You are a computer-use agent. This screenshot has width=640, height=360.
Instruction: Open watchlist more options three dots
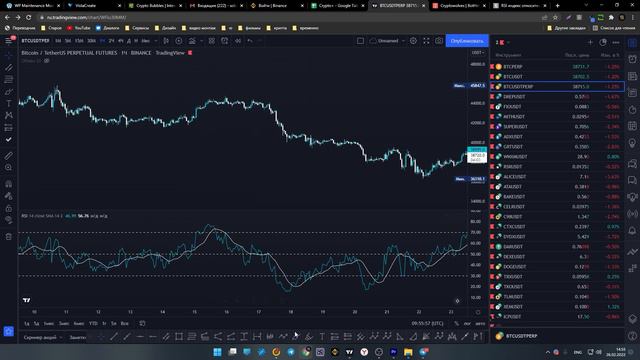tap(616, 42)
